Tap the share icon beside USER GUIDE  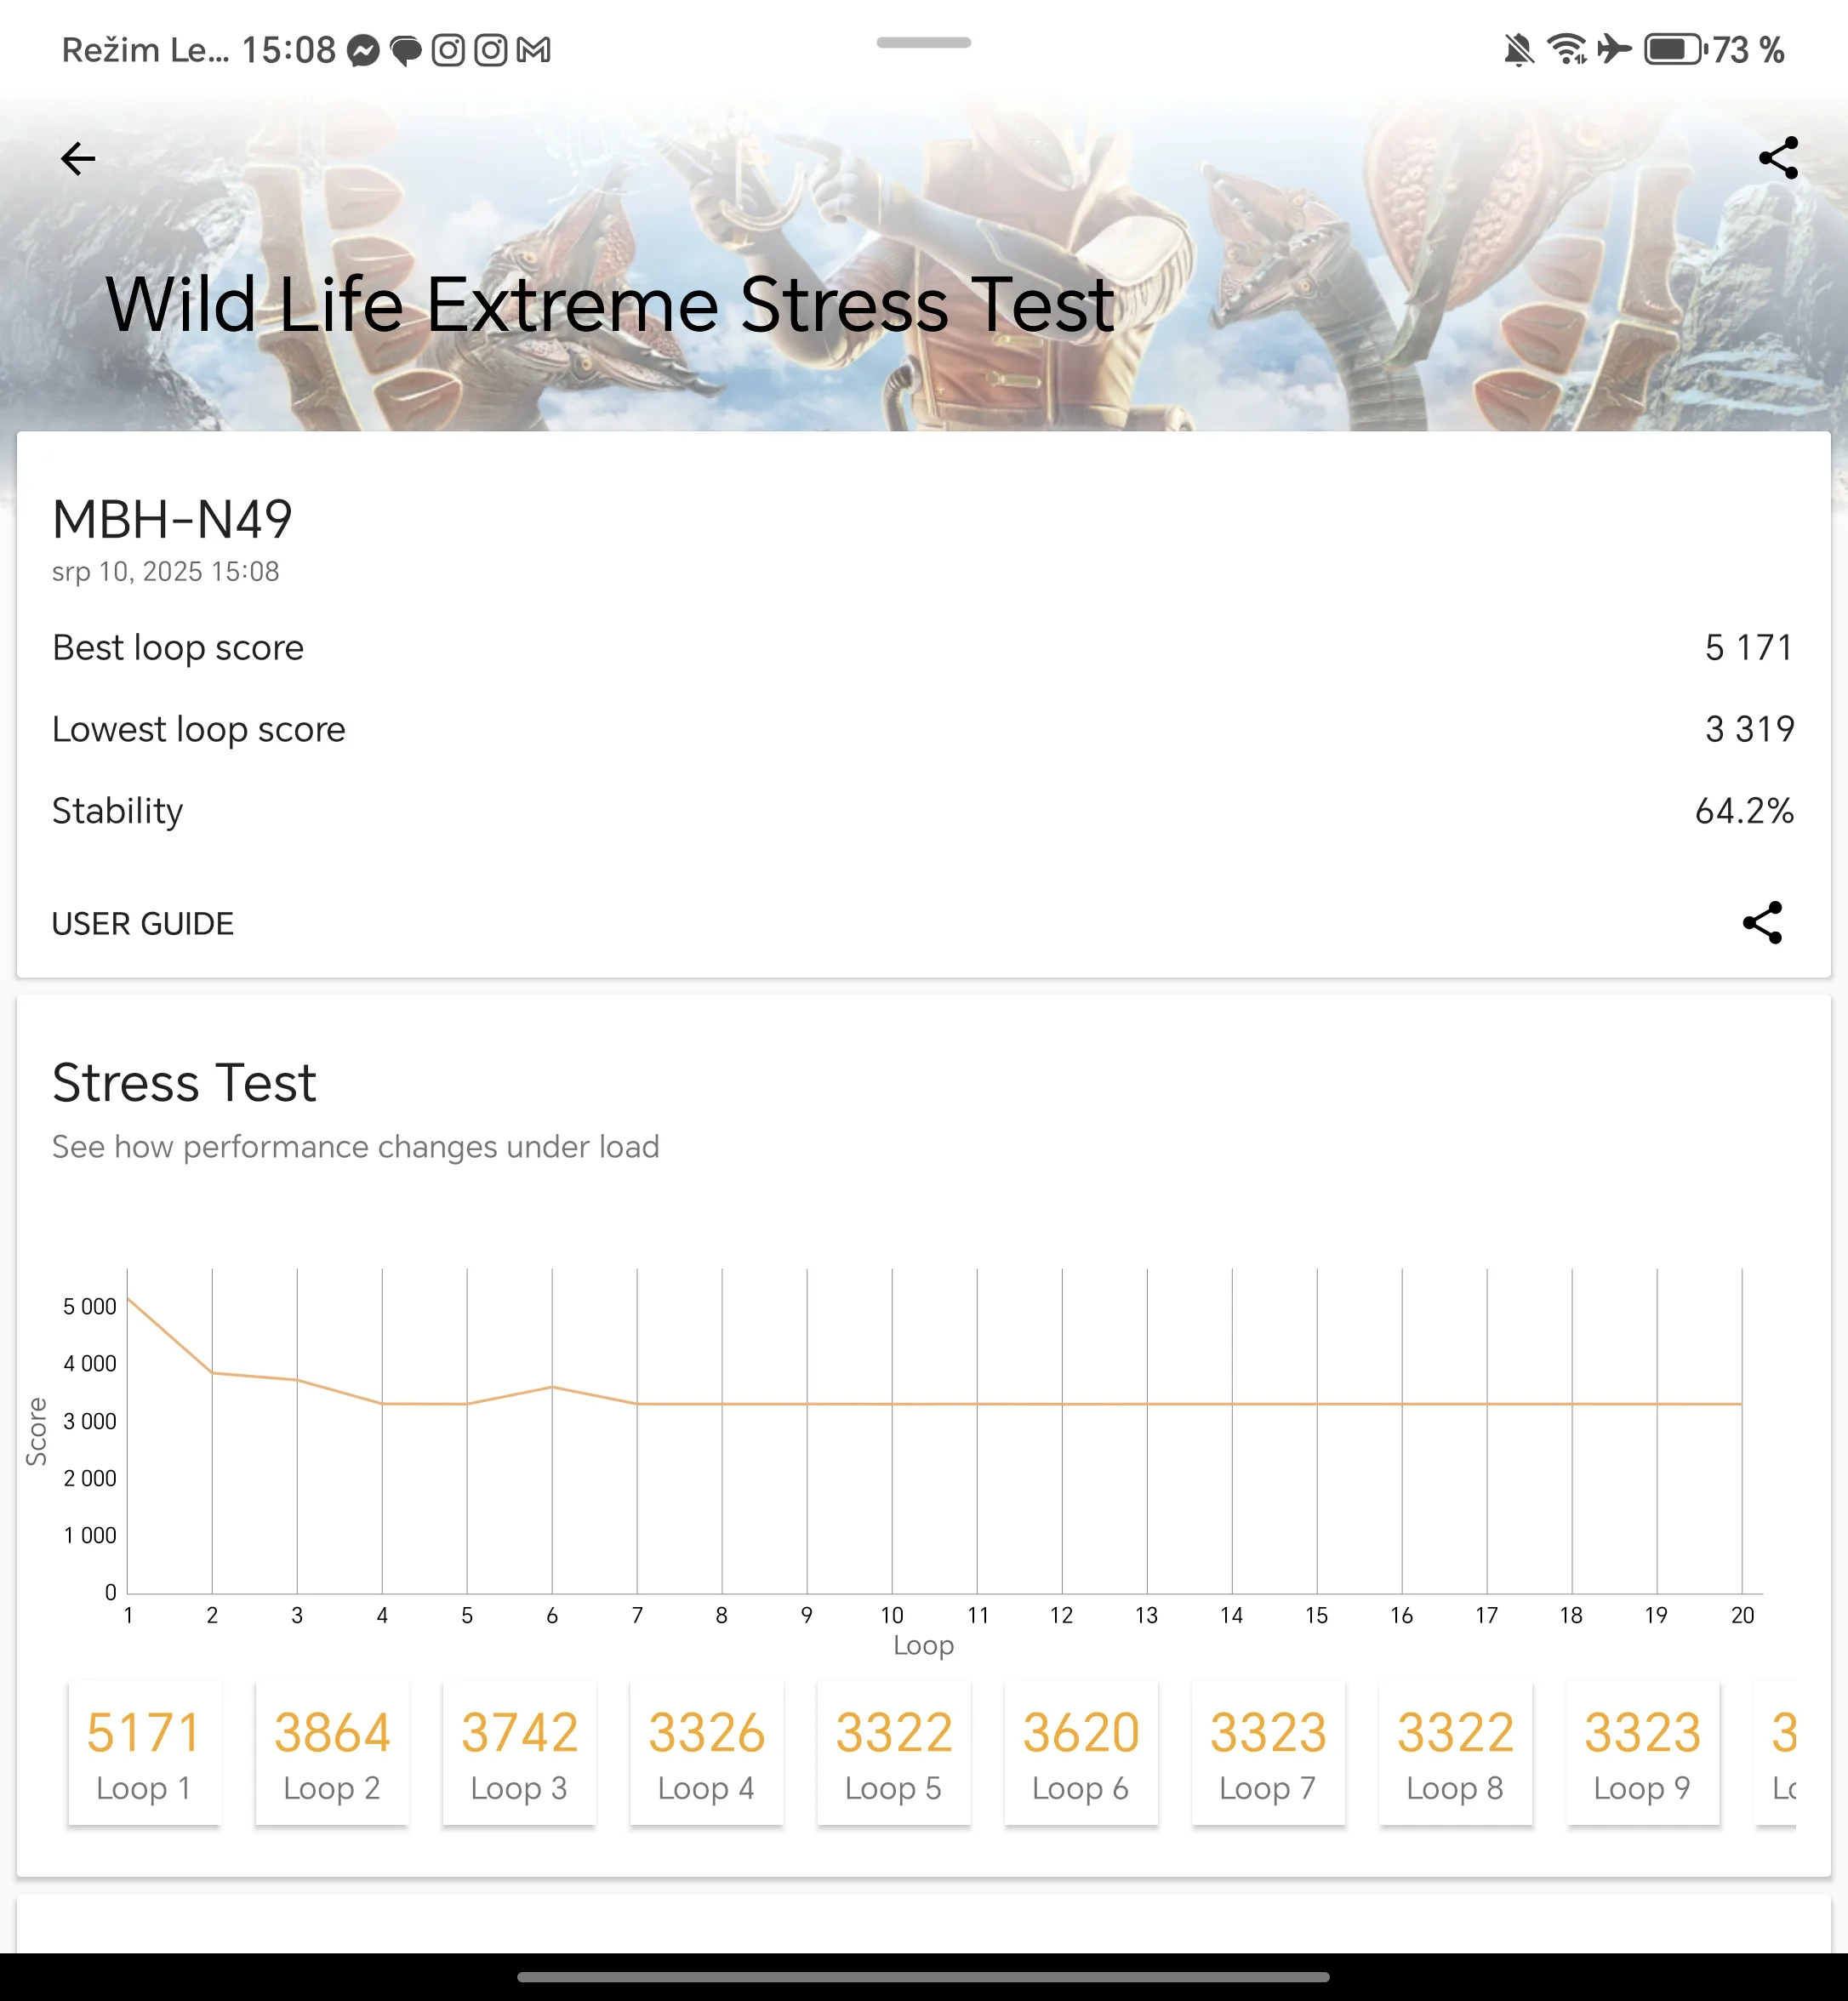point(1762,922)
